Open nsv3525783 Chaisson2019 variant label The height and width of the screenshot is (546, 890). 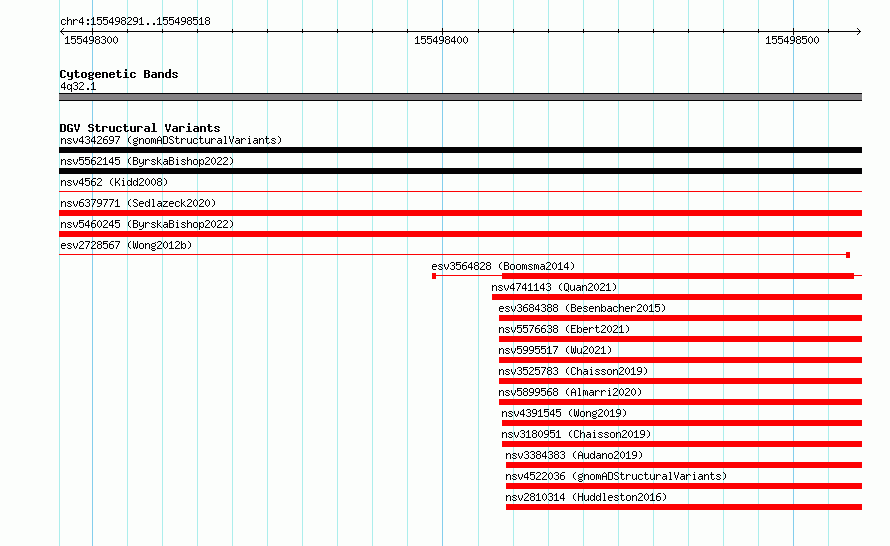tap(573, 371)
